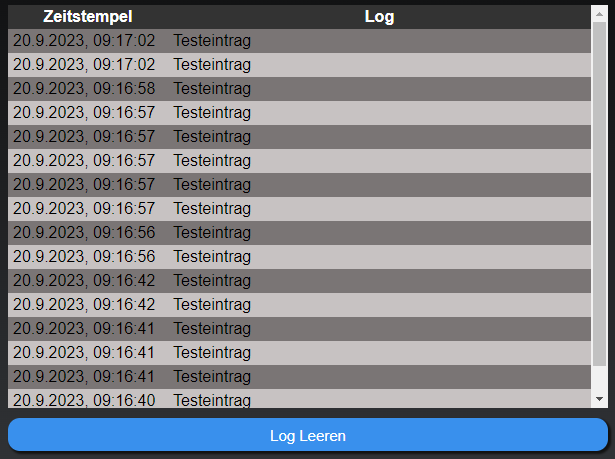This screenshot has width=615, height=459.
Task: Click the scrollbar down arrow
Action: click(599, 399)
